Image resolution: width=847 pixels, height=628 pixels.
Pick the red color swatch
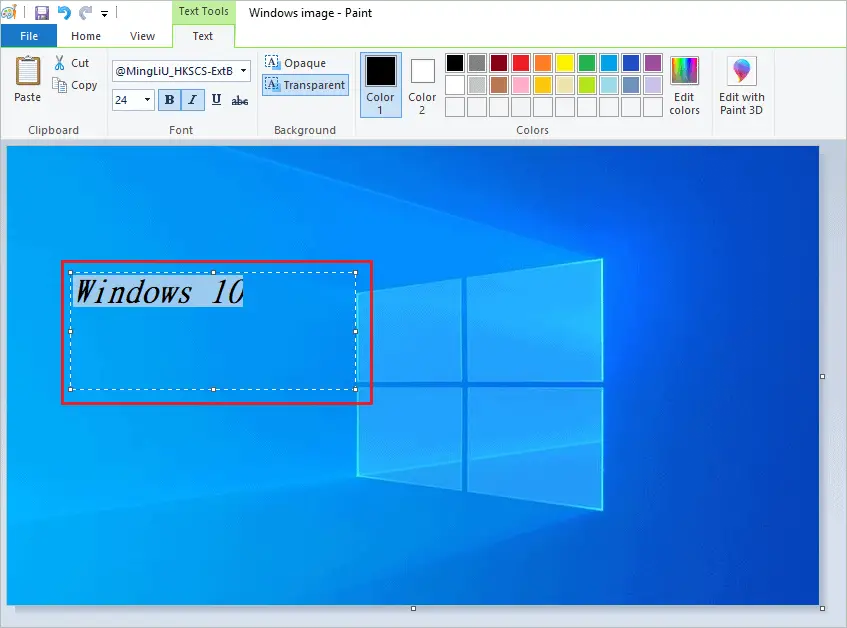[x=521, y=63]
